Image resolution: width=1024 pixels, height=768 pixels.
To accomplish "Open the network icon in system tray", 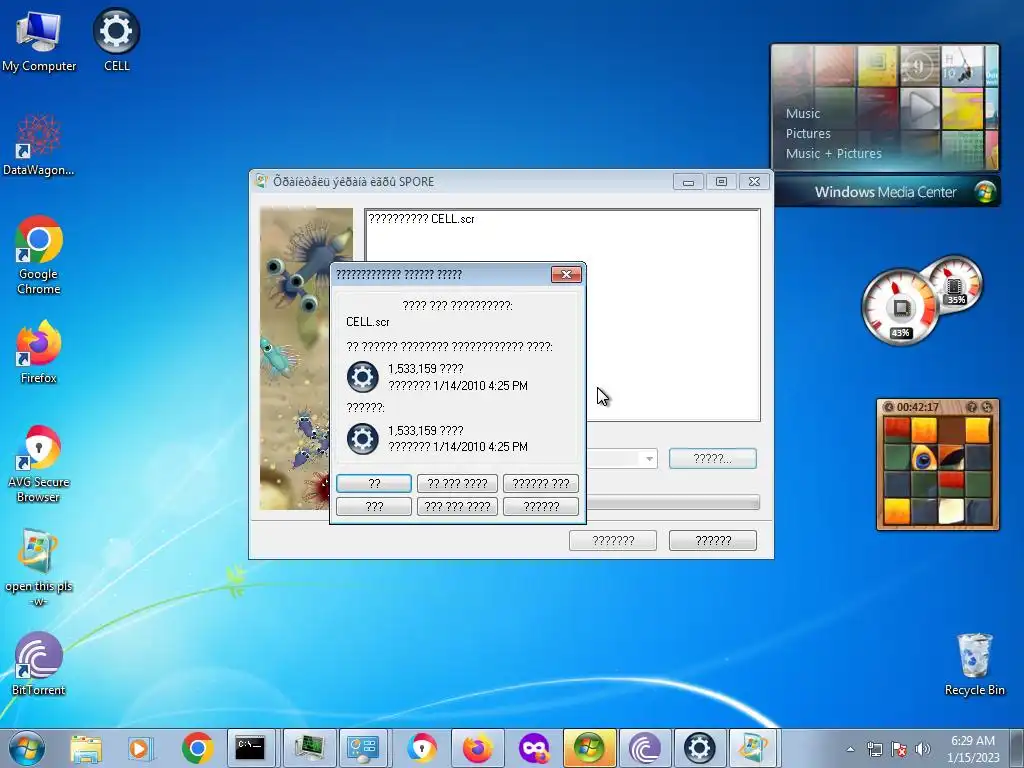I will point(874,749).
